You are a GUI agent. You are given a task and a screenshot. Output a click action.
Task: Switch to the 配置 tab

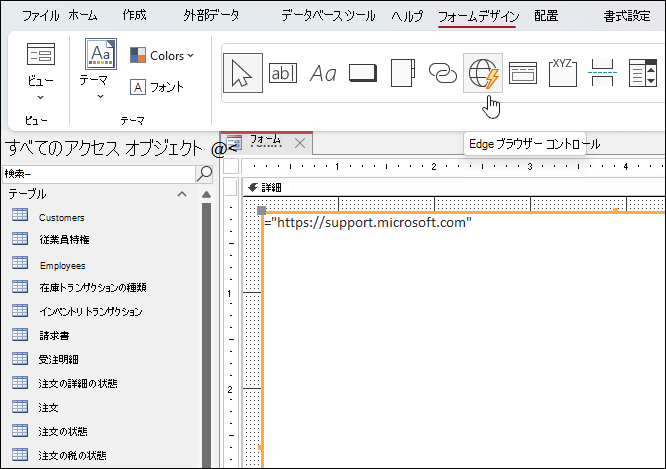[546, 16]
